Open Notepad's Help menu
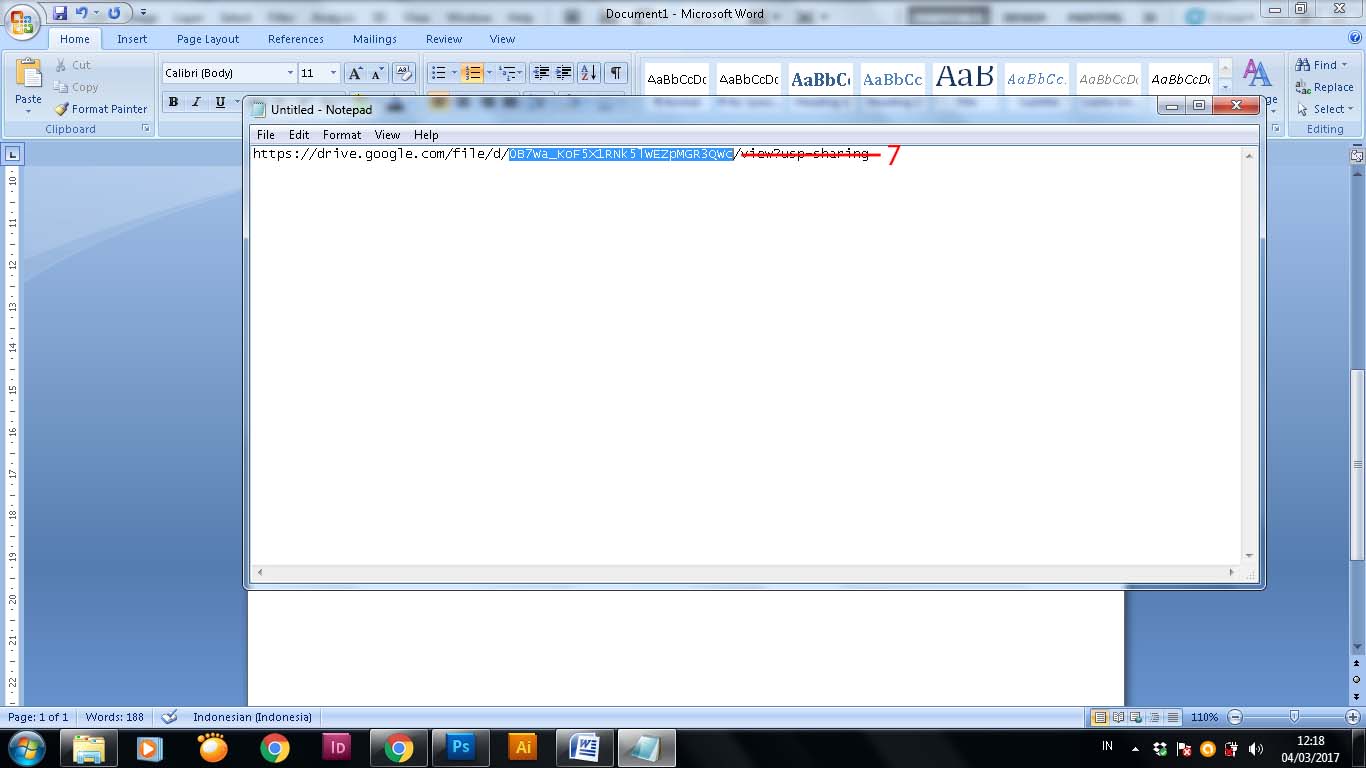Screen dimensions: 1366x768 point(426,135)
